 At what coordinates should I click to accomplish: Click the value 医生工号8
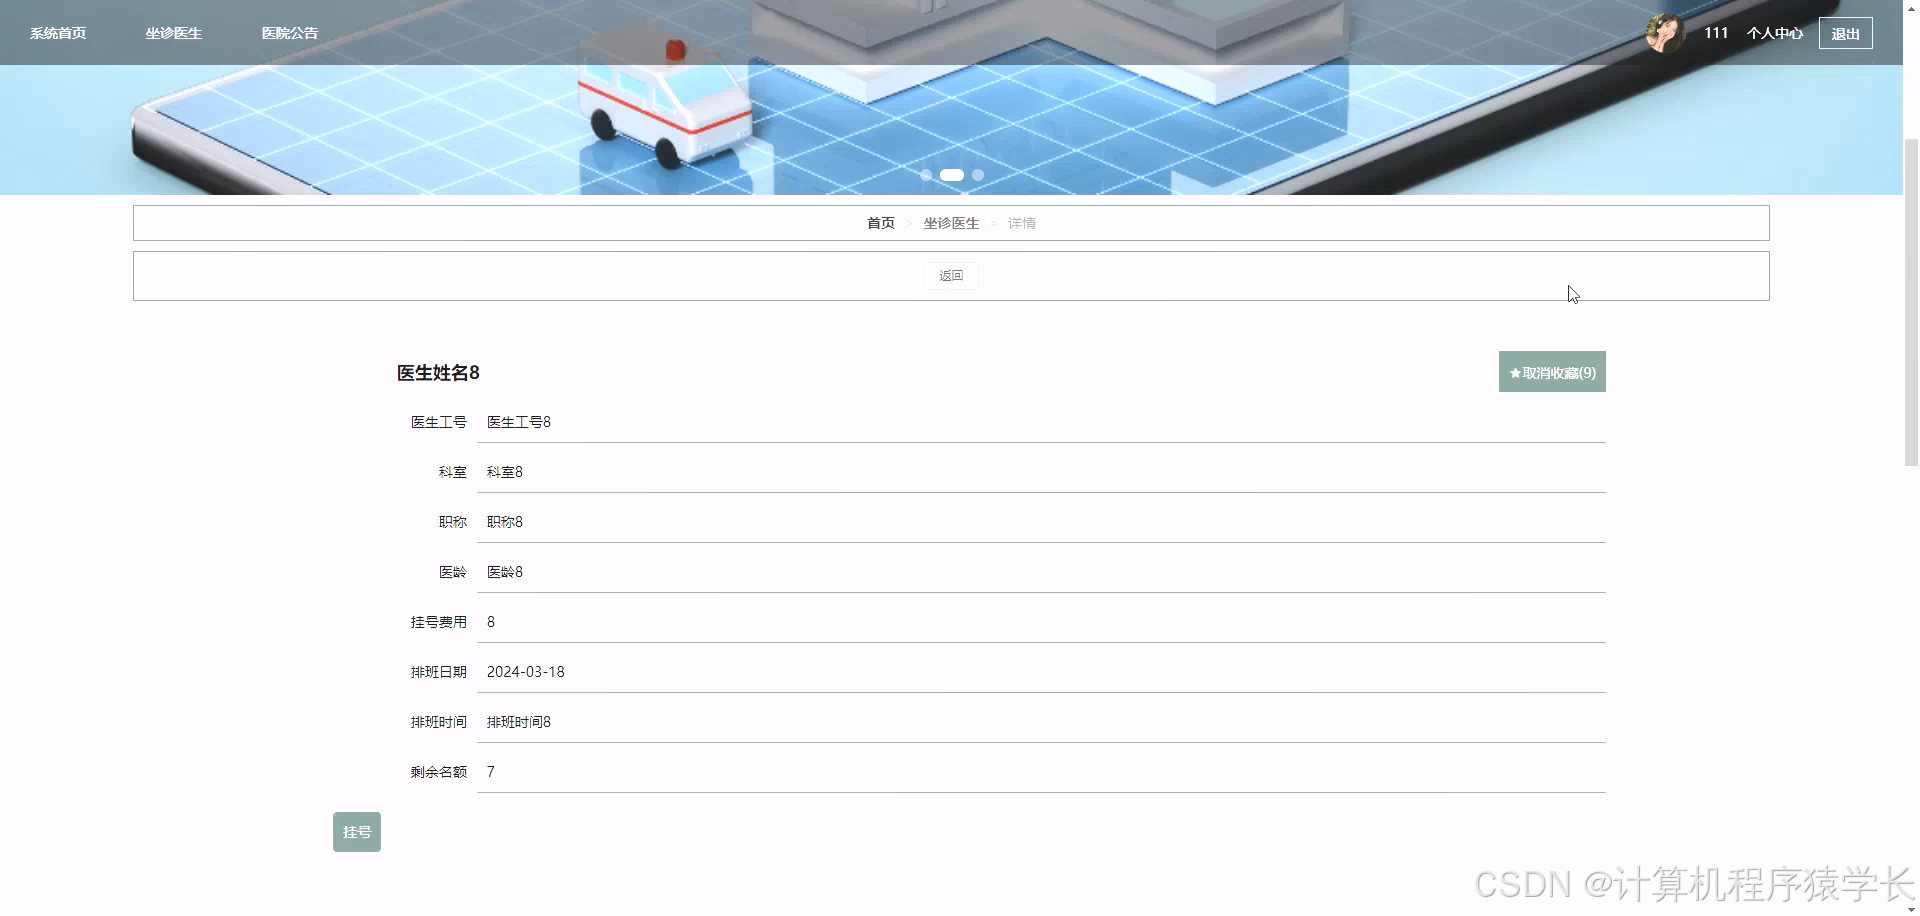[x=519, y=422]
